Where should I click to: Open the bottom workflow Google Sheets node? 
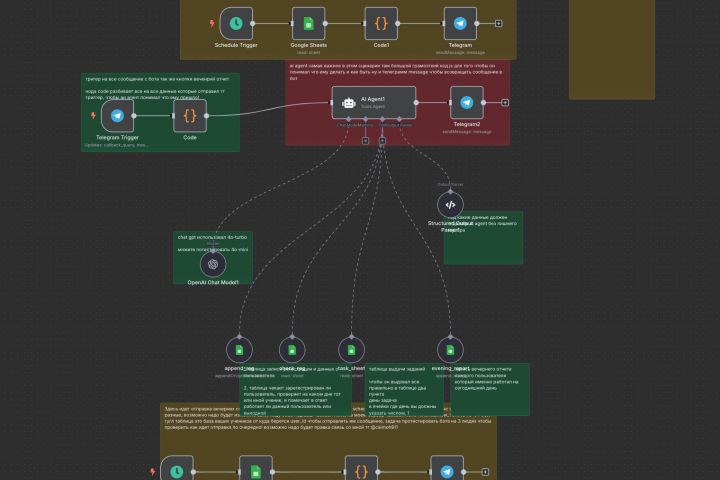[x=256, y=469]
